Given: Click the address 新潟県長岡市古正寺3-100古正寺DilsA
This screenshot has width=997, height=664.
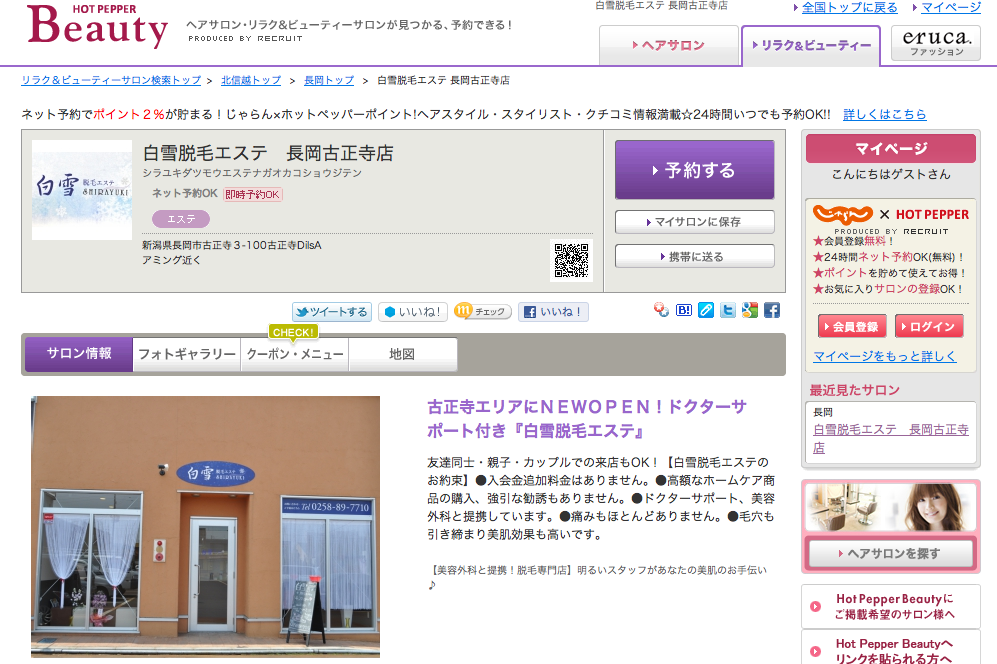Looking at the screenshot, I should (x=231, y=246).
